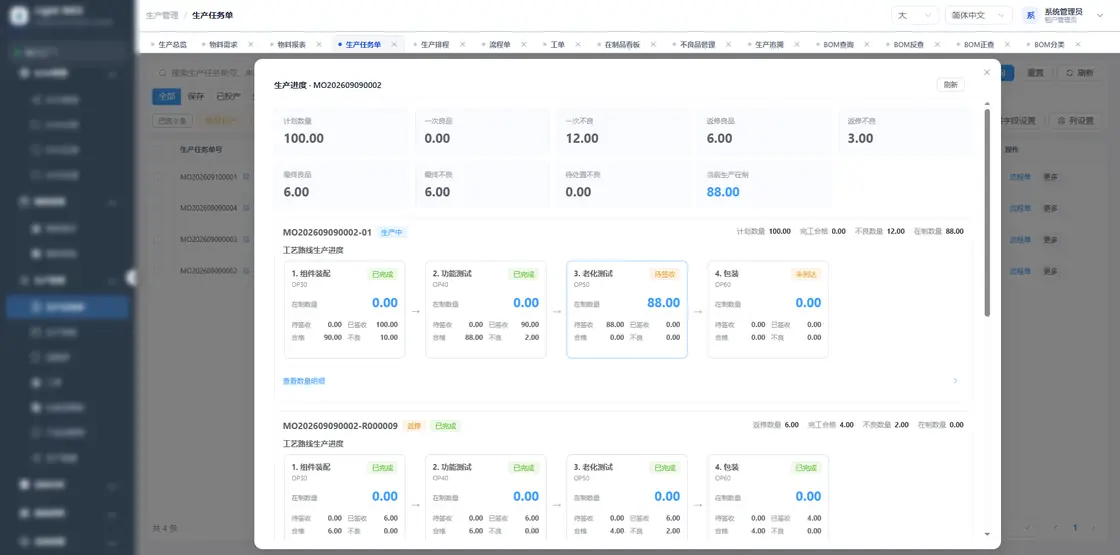Tick checkbox for row MO202609090002
The image size is (1120, 555).
[x=161, y=271]
